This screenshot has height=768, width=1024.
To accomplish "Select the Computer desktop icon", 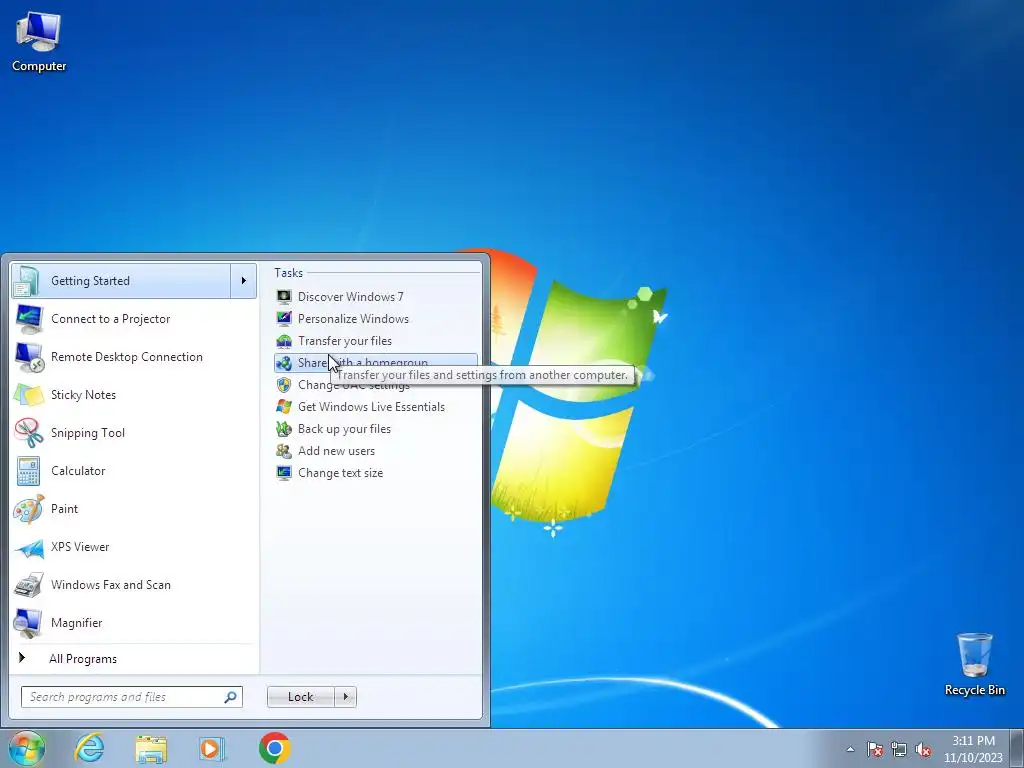I will pyautogui.click(x=39, y=41).
